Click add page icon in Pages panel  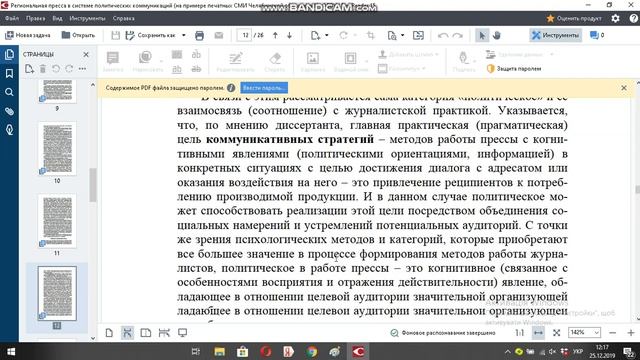pyautogui.click(x=29, y=69)
